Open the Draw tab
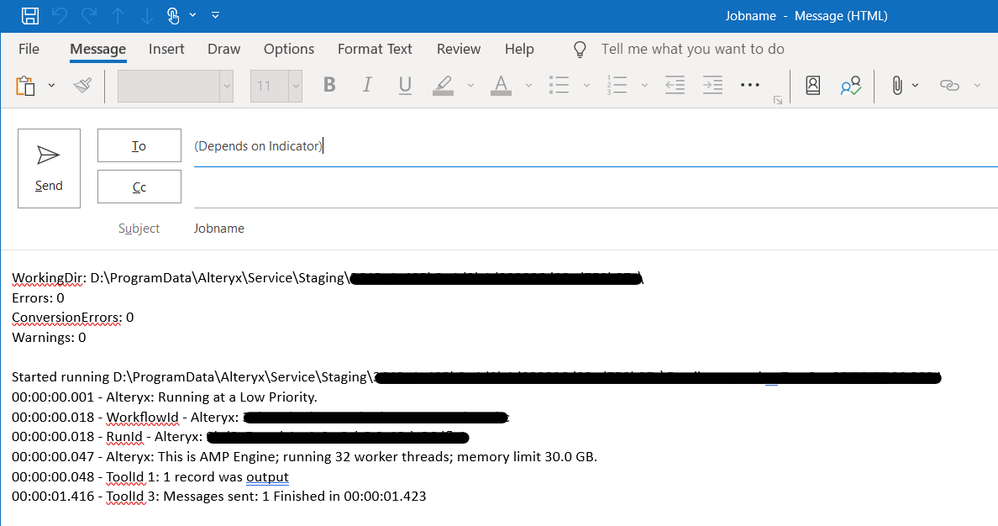 tap(224, 49)
